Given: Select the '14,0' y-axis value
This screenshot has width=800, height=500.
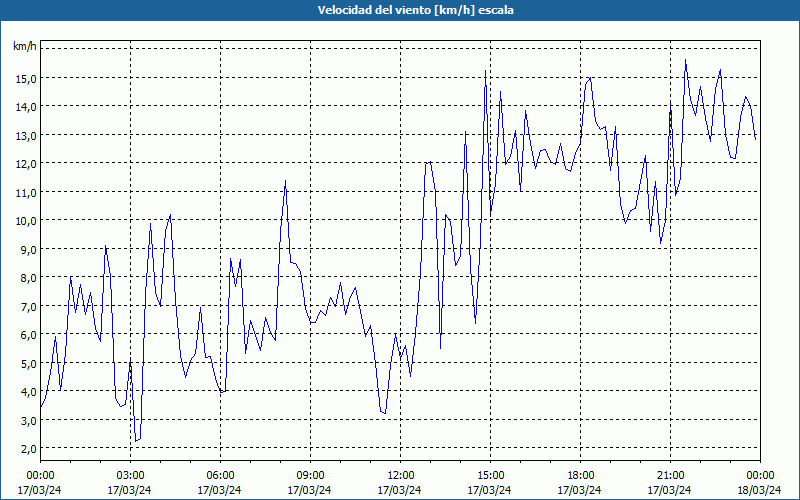Looking at the screenshot, I should tap(26, 107).
